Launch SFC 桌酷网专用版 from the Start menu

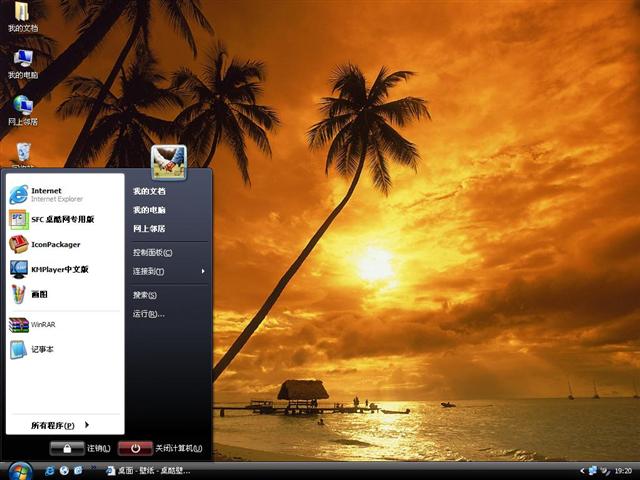click(64, 220)
